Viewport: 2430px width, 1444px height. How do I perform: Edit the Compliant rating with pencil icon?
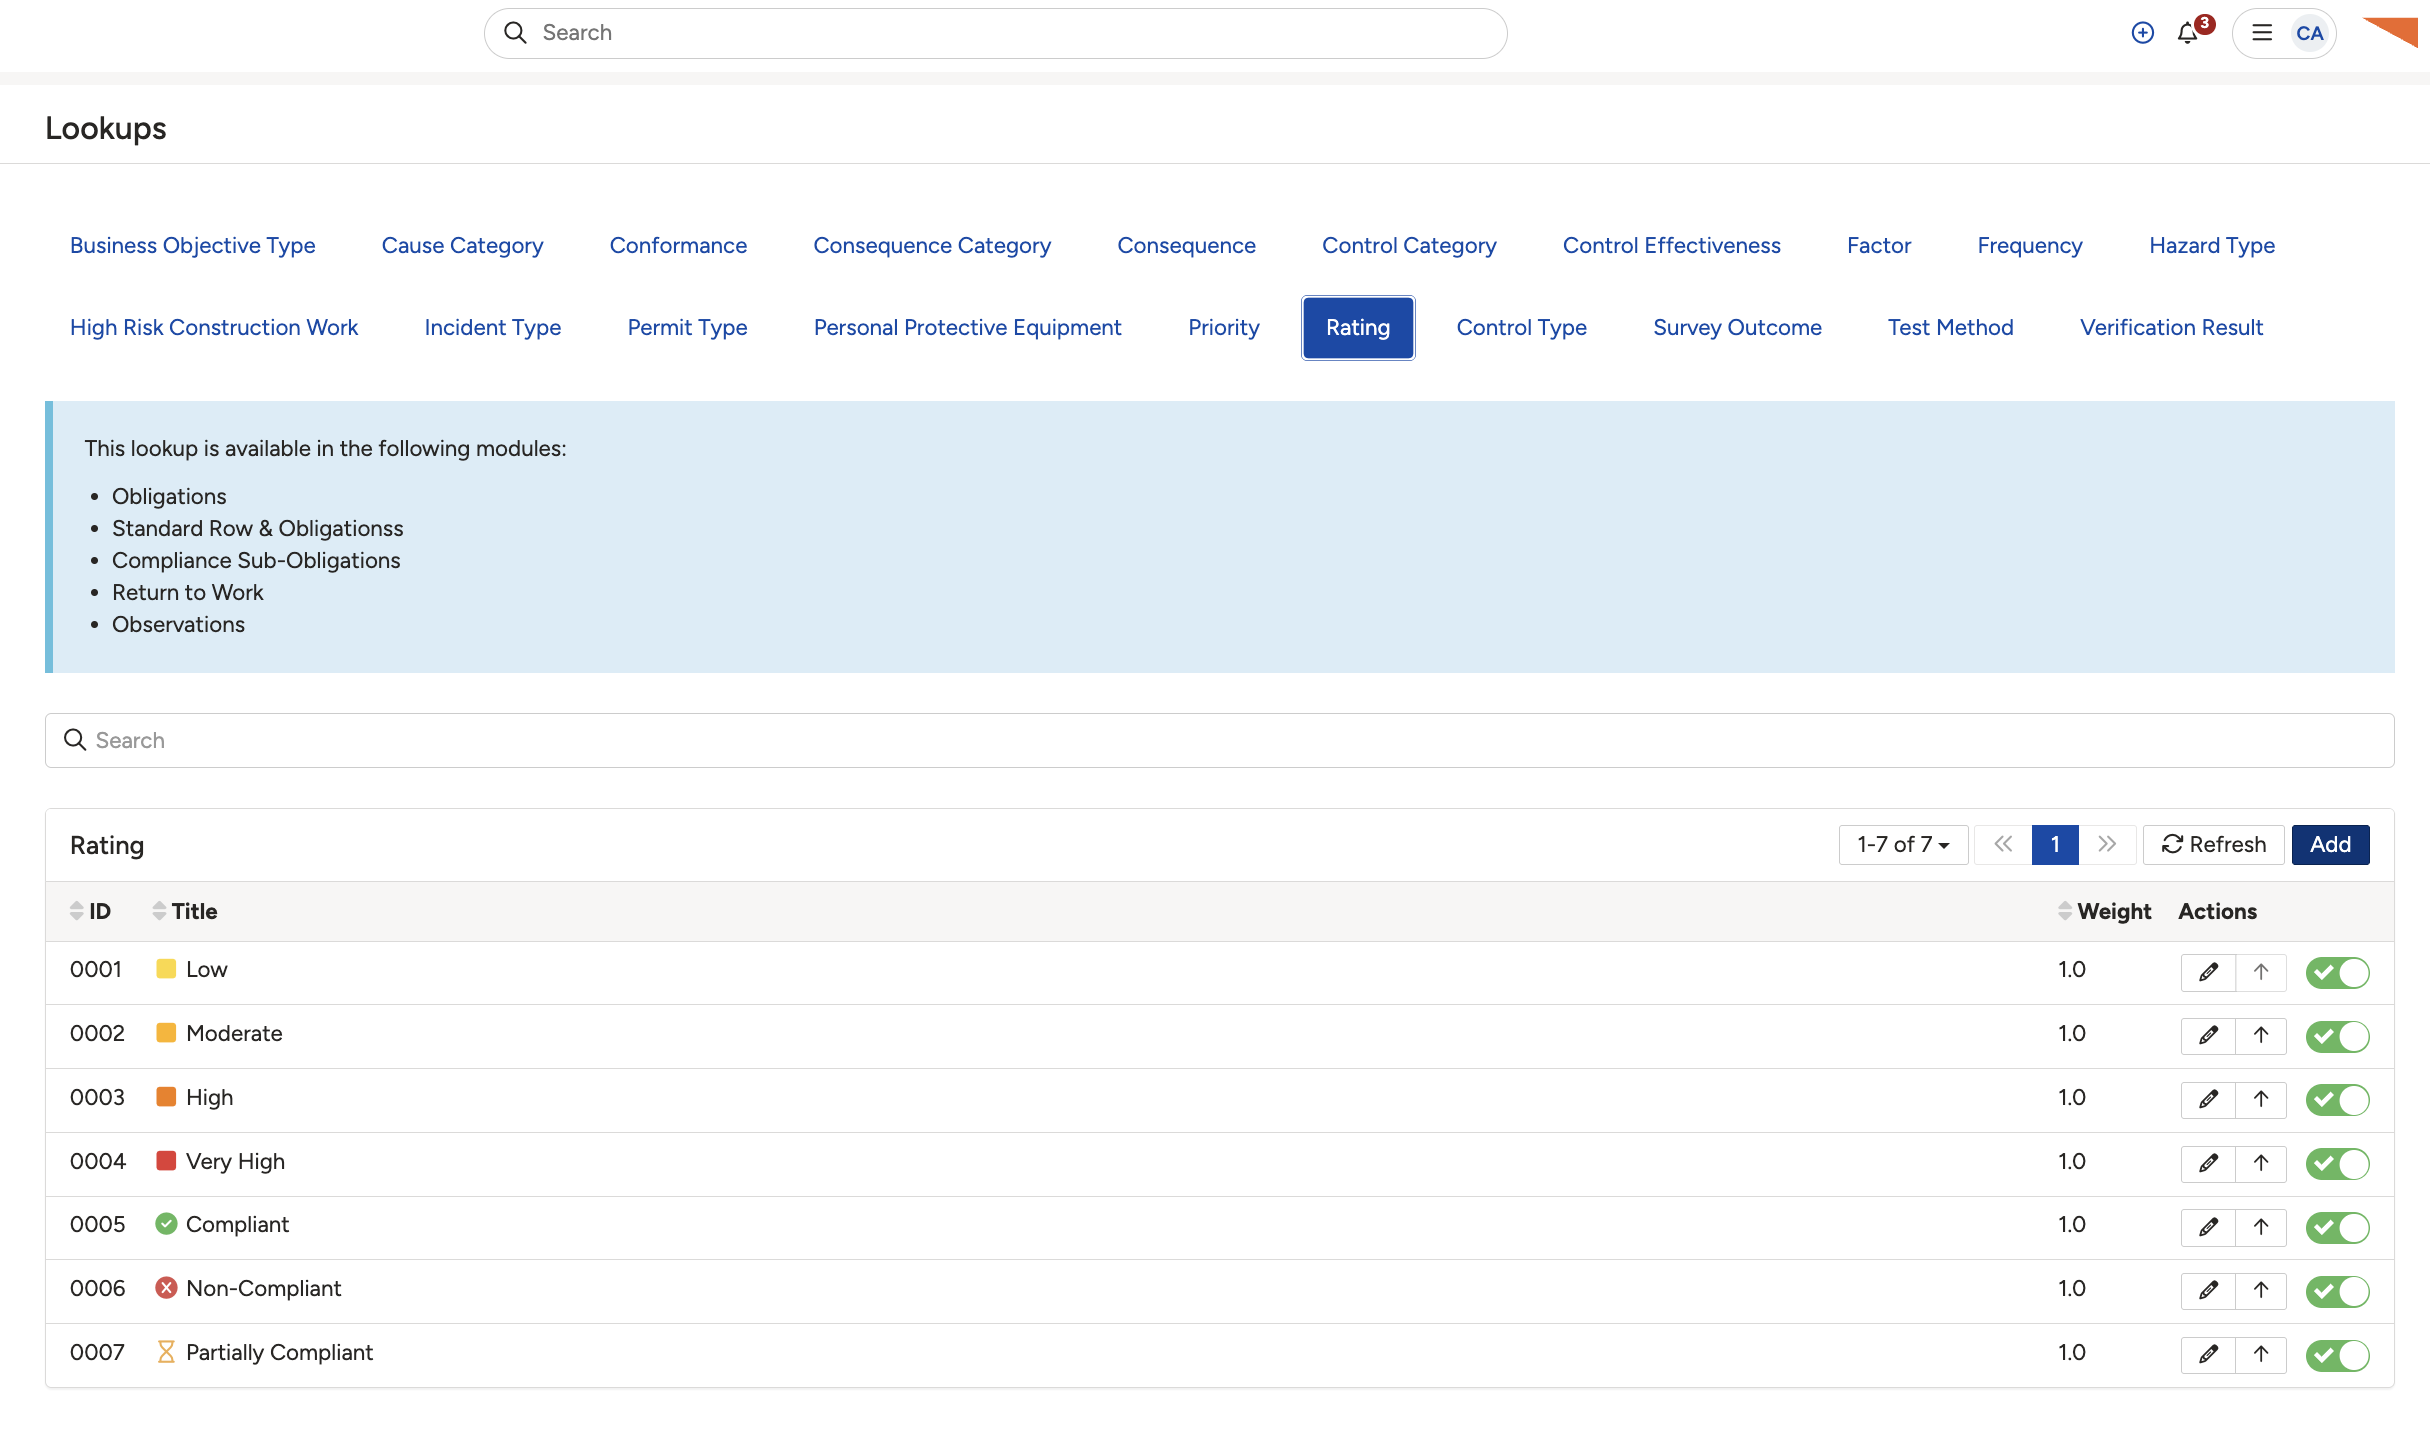point(2208,1228)
